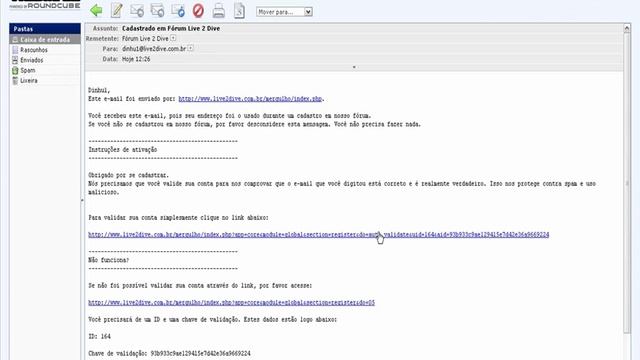Toggle the message headers expander arrow
The height and width of the screenshot is (360, 640).
(x=354, y=67)
